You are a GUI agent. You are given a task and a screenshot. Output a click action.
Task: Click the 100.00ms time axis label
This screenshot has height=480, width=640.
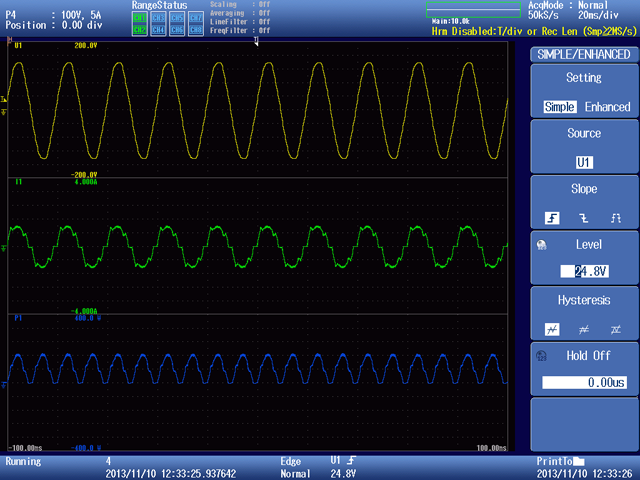click(491, 448)
